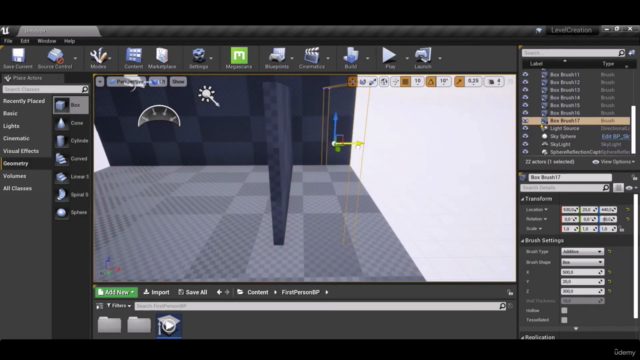Toggle rotation snapping in viewport toolbar
640x360 pixels.
point(431,82)
